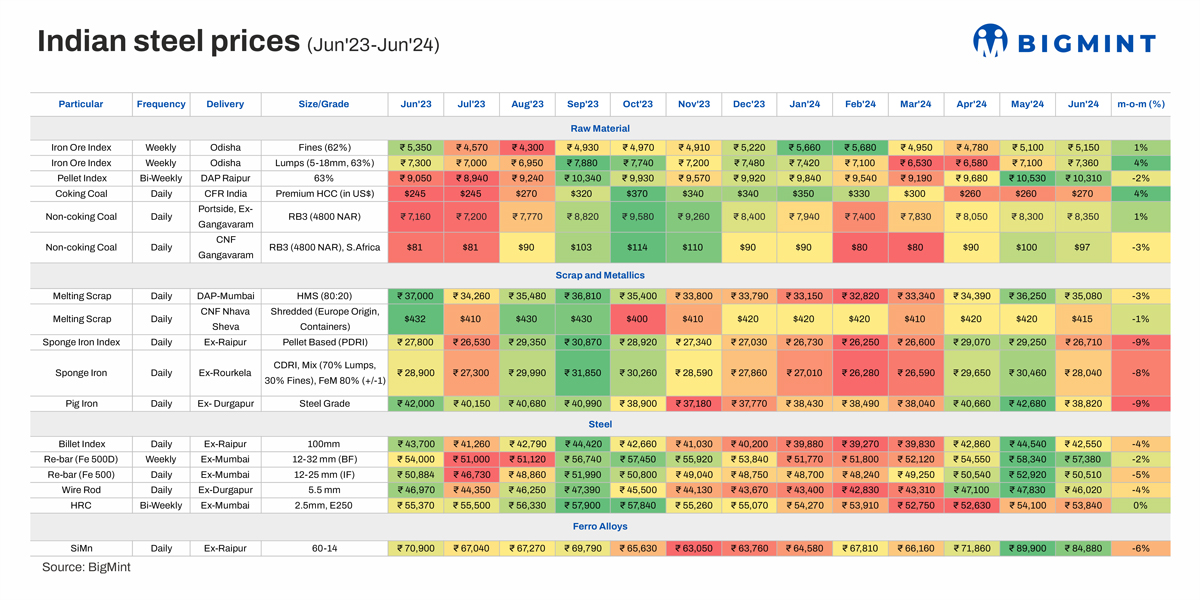The height and width of the screenshot is (600, 1200).
Task: Click the Jun'23 column header
Action: pos(416,104)
